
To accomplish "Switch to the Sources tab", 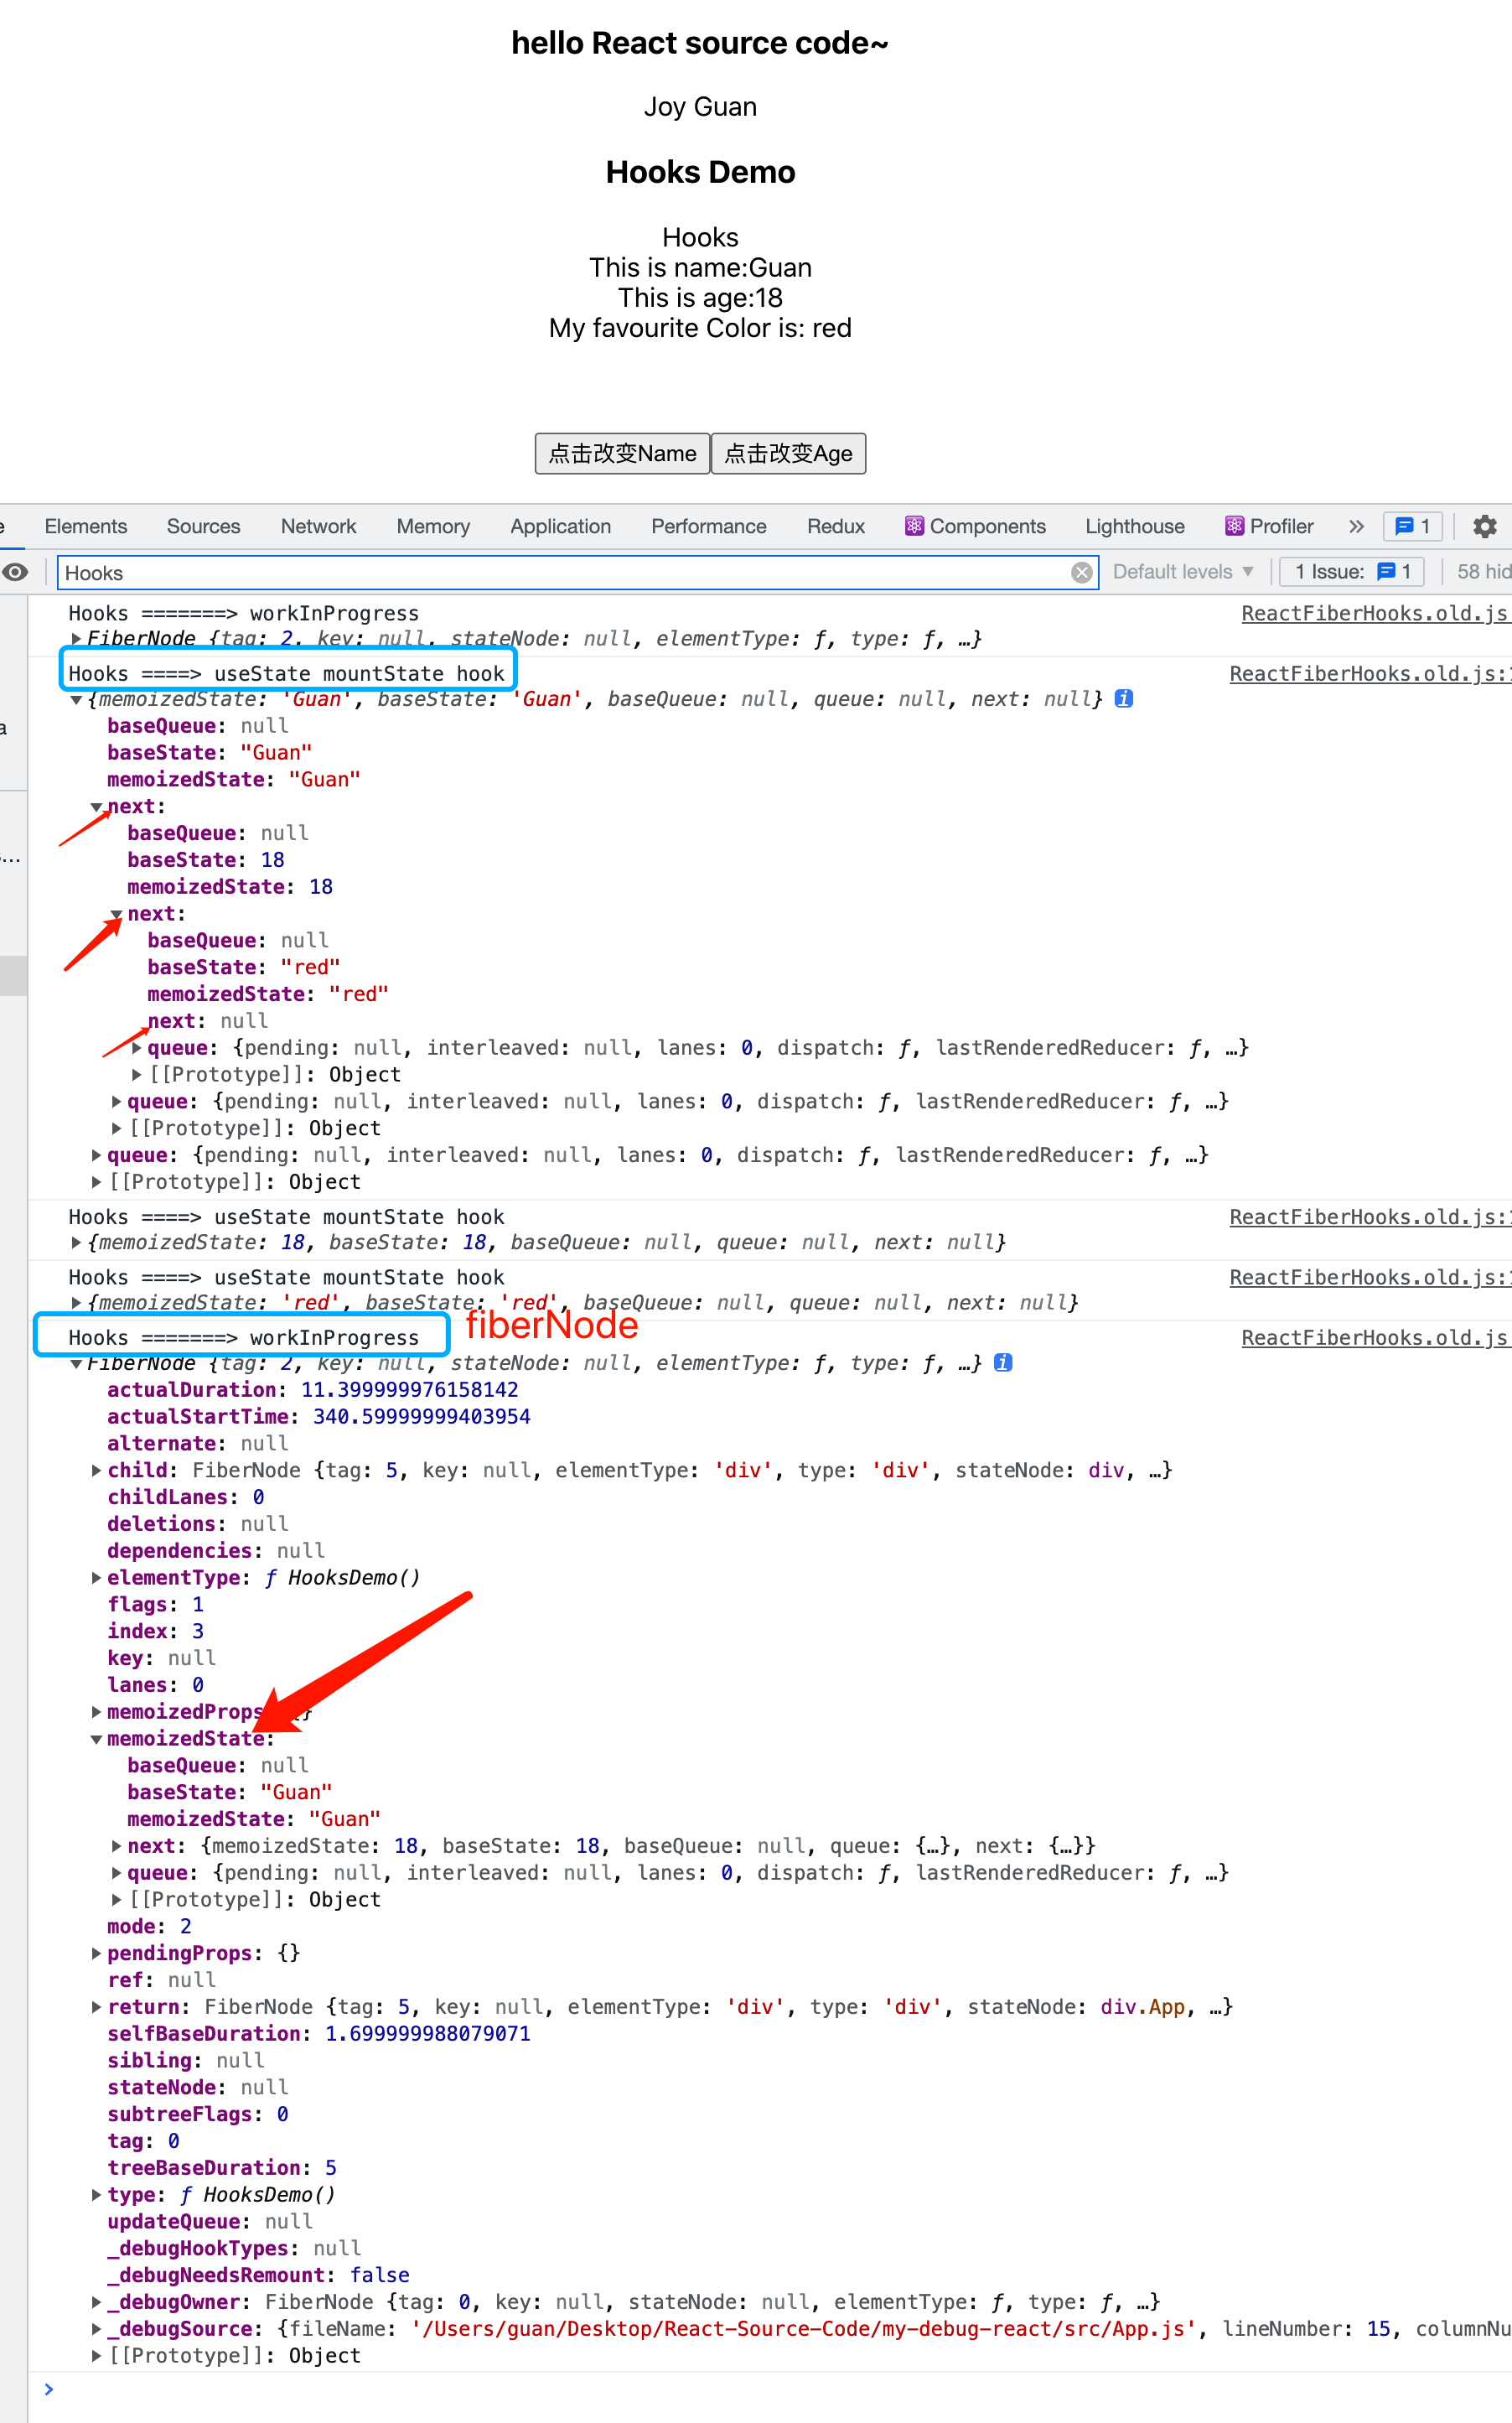I will (x=203, y=526).
